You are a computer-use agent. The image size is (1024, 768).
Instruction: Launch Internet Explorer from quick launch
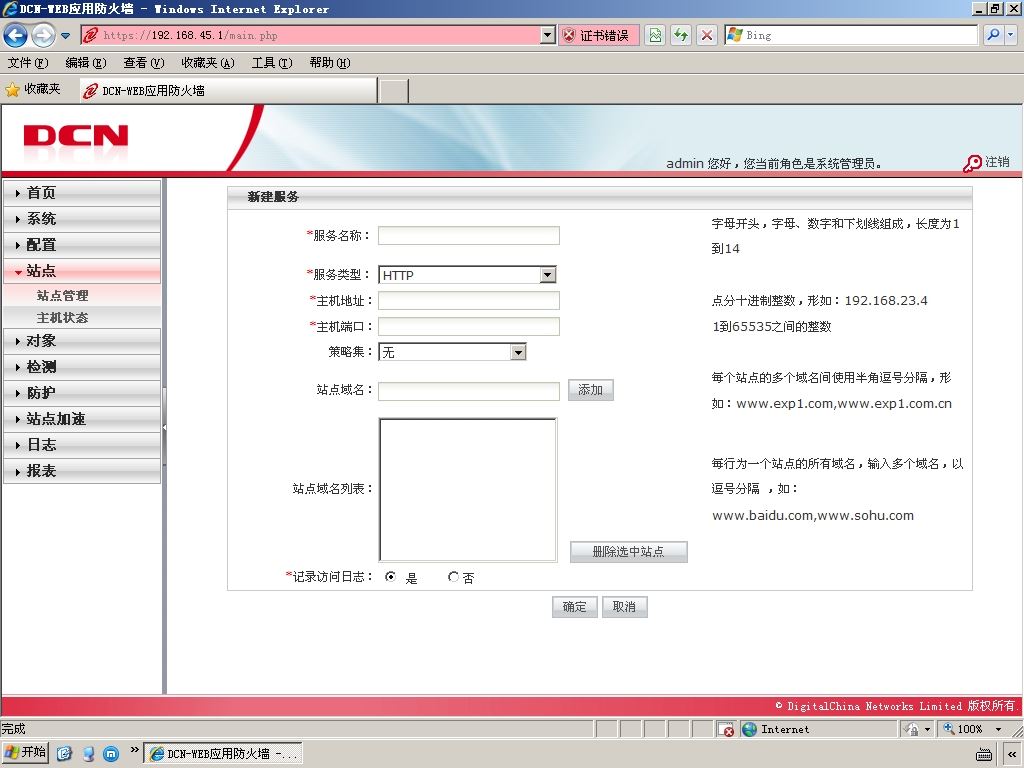(64, 754)
